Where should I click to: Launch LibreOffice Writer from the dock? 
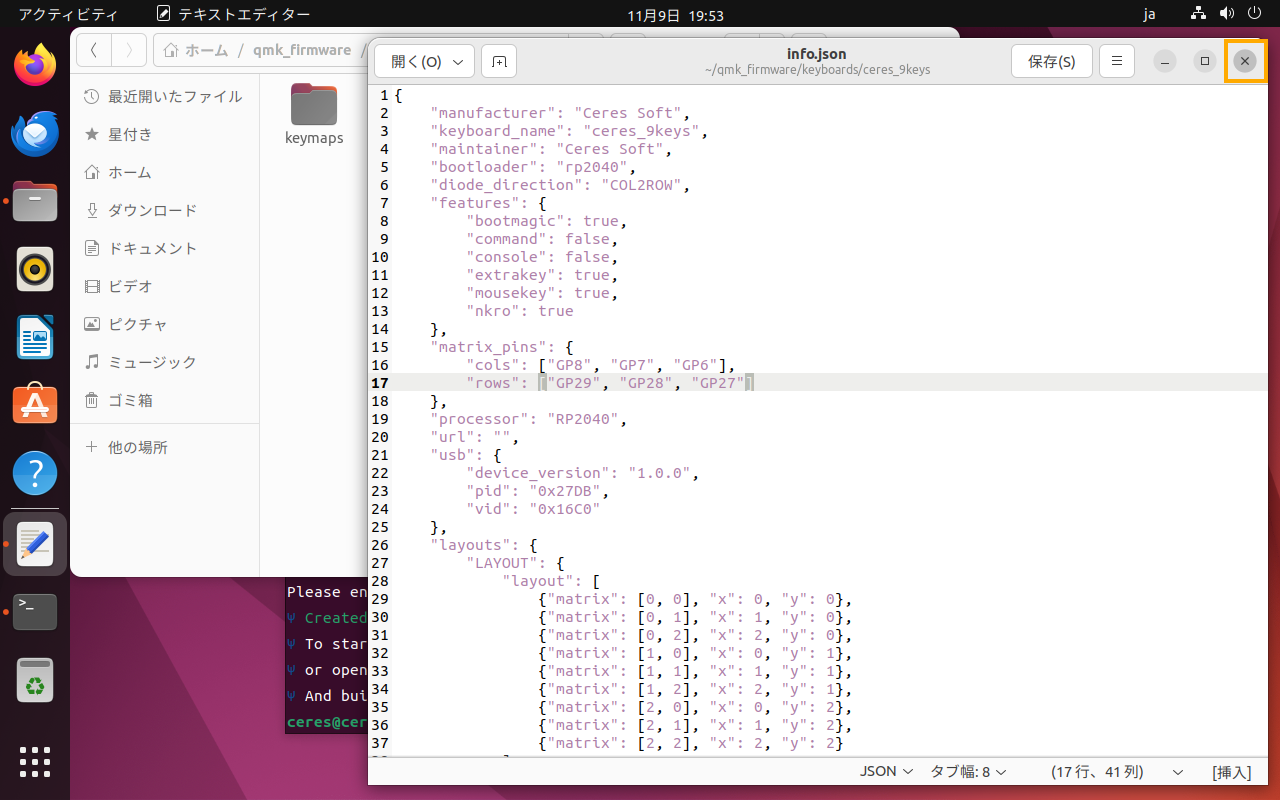point(35,337)
